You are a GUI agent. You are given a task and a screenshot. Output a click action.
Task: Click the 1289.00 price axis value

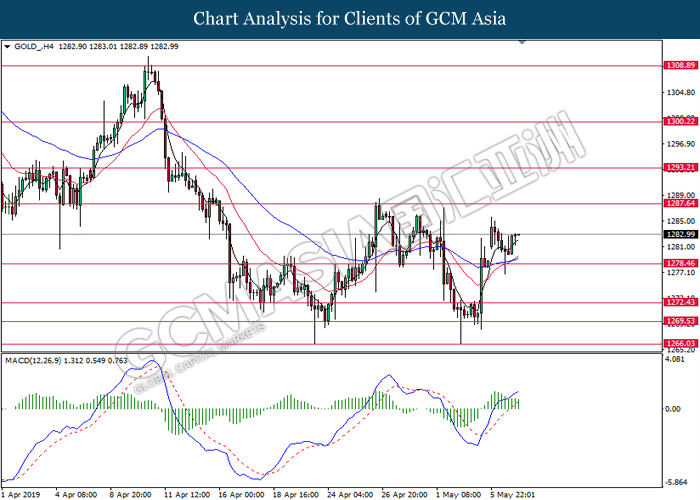681,196
